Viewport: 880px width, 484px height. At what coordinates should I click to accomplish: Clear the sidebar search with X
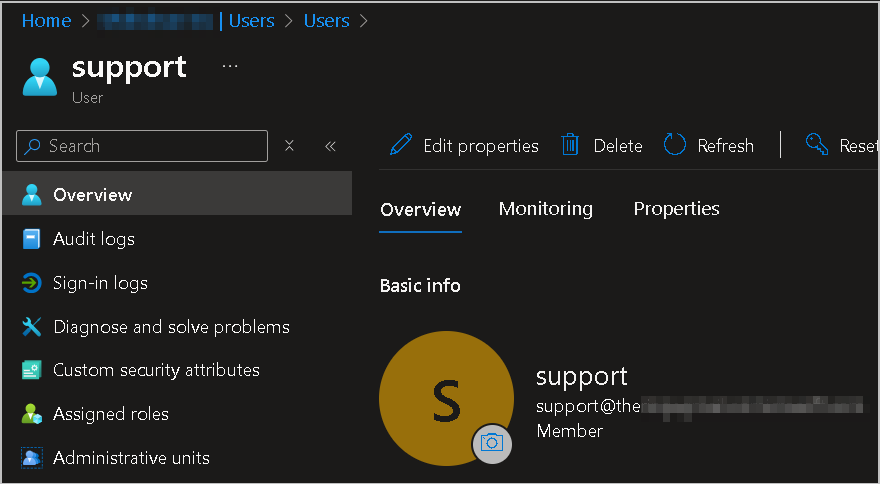[289, 146]
